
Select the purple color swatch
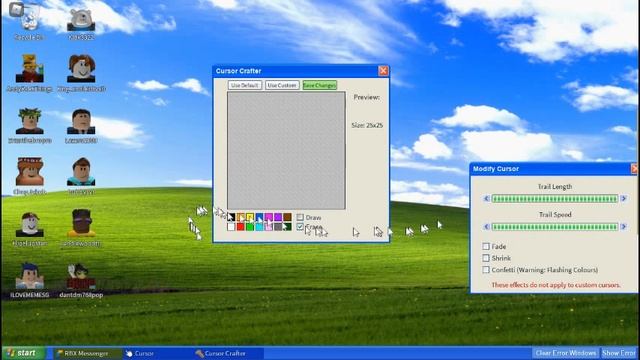(278, 217)
